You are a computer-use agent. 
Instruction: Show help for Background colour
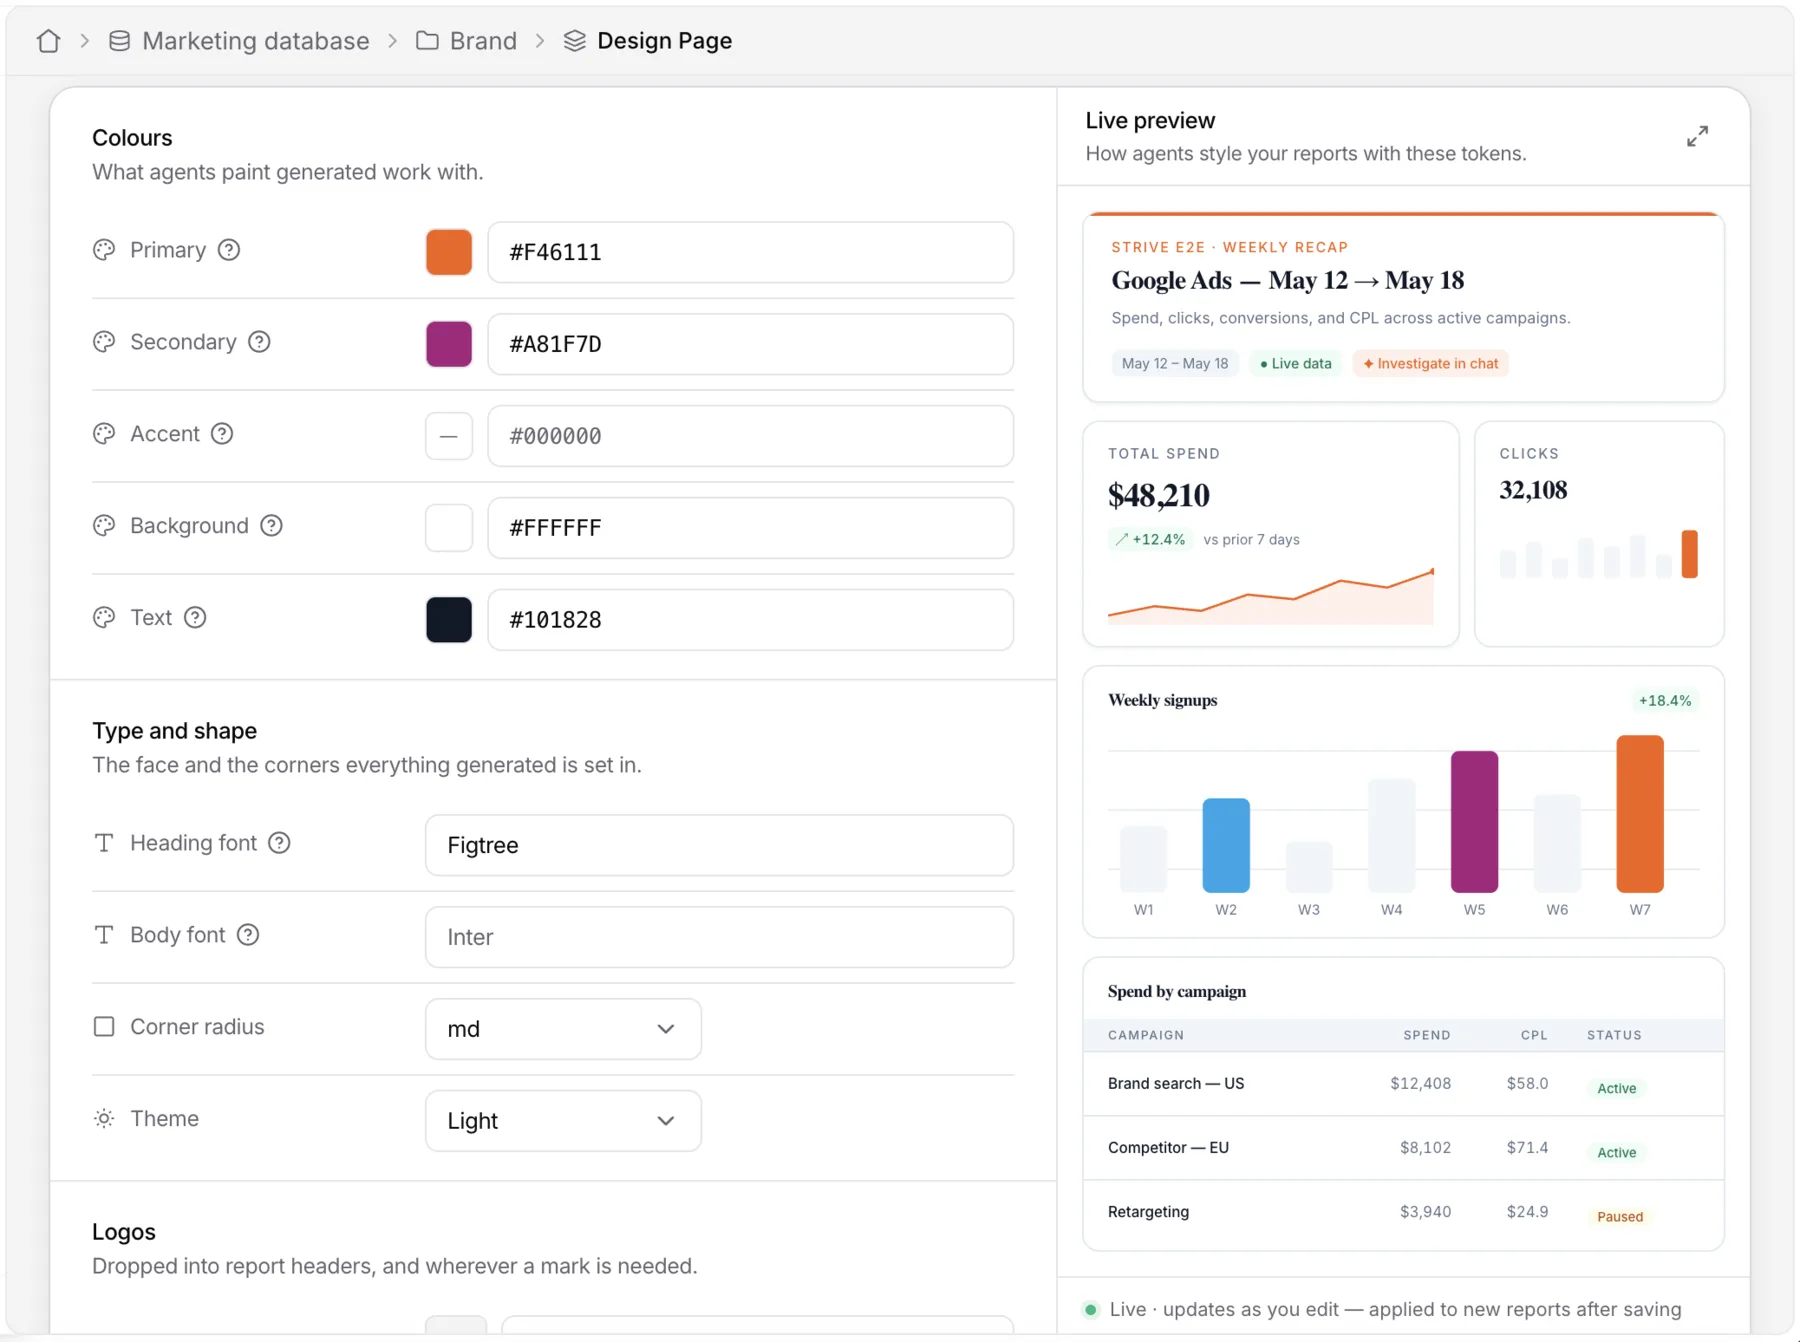click(x=271, y=526)
